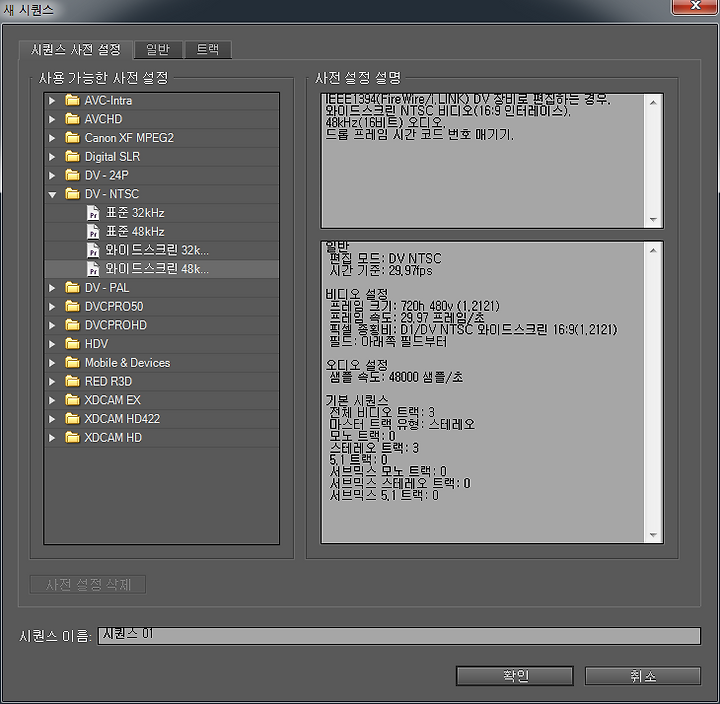Select the RED R3D label
The width and height of the screenshot is (720, 704).
(108, 382)
